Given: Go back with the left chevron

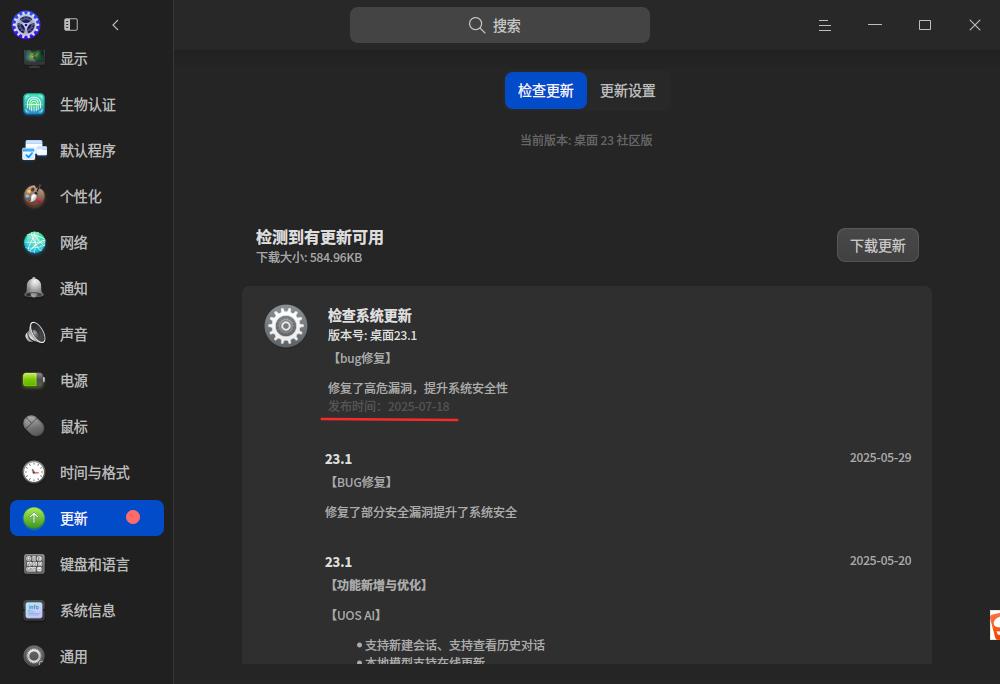Looking at the screenshot, I should 115,25.
